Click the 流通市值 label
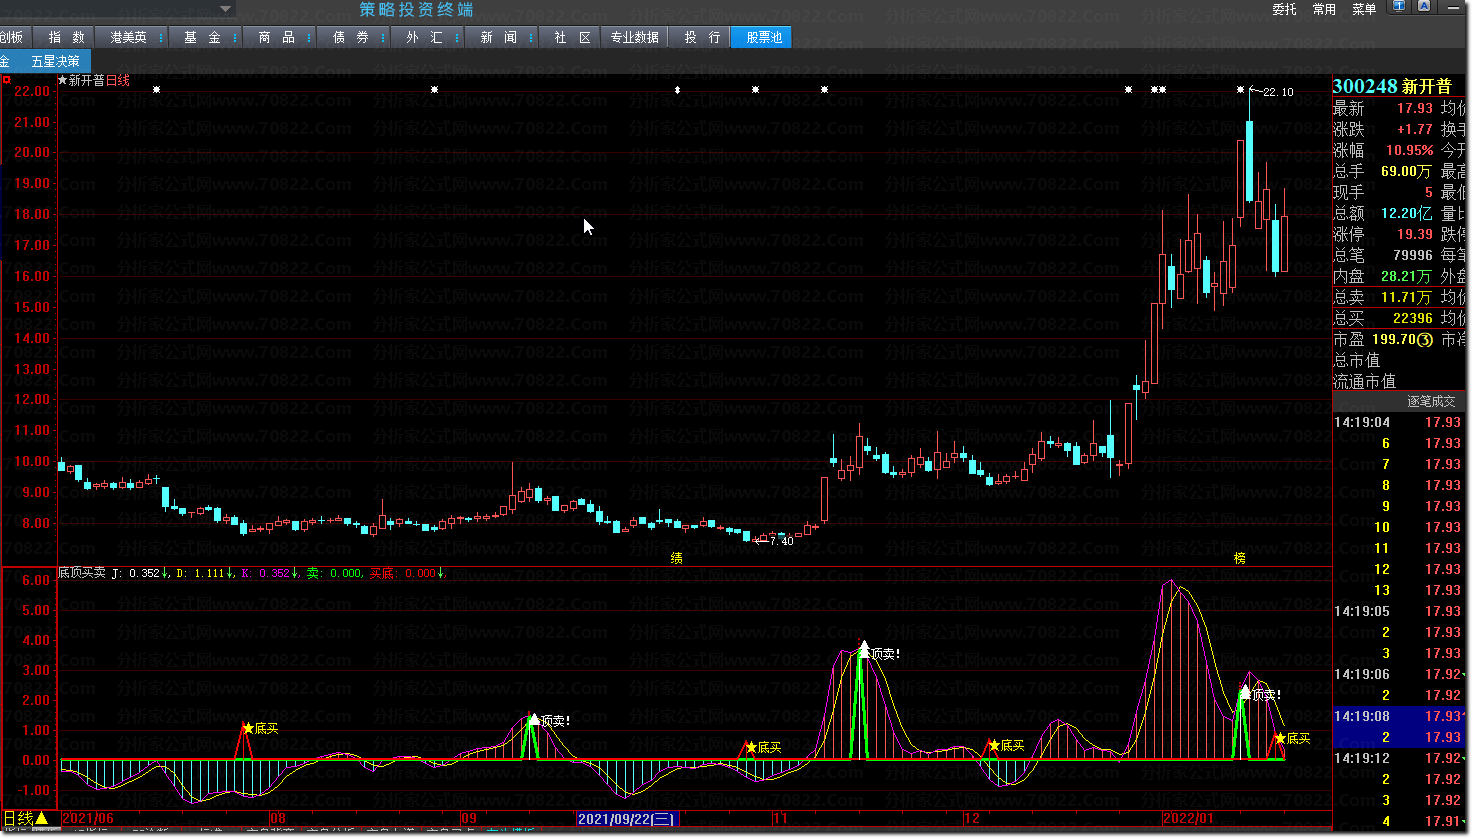This screenshot has width=1474, height=839. click(1364, 381)
